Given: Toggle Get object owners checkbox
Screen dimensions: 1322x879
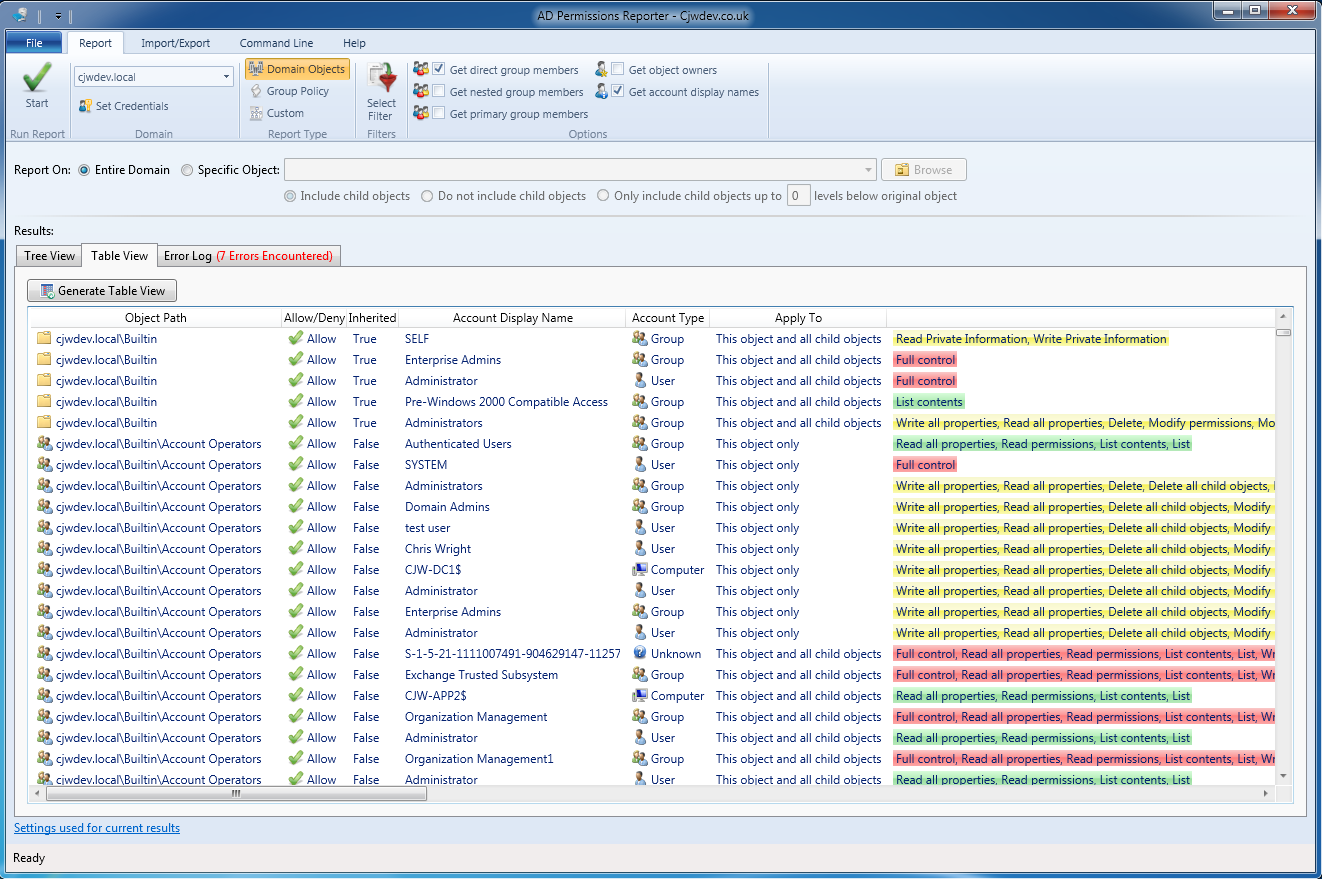Looking at the screenshot, I should [x=618, y=70].
